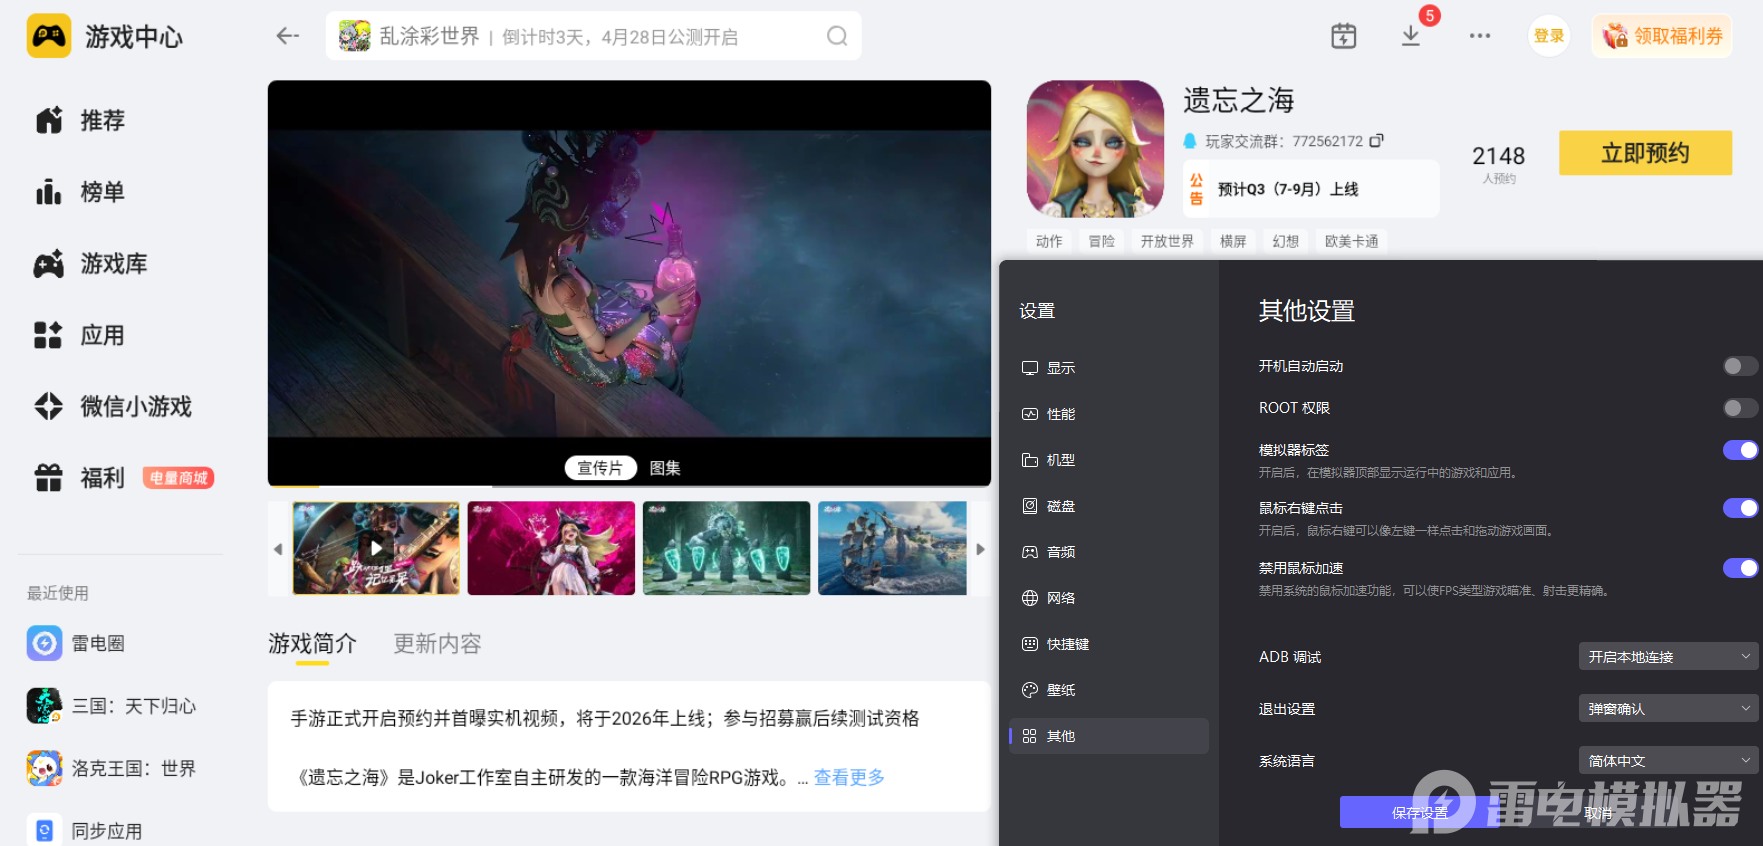Open the 系统语言 dropdown
The height and width of the screenshot is (846, 1763).
pos(1668,761)
